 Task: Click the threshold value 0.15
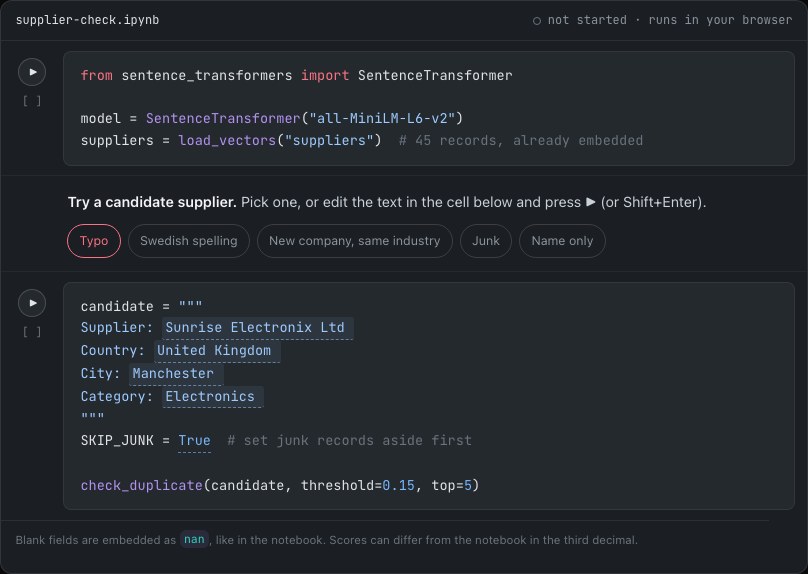pos(398,485)
